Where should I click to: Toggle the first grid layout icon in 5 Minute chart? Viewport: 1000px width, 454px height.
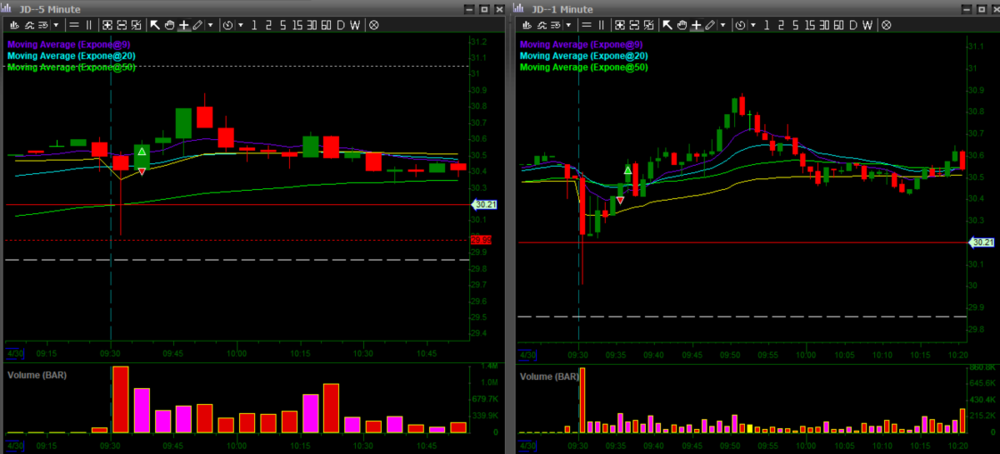107,24
